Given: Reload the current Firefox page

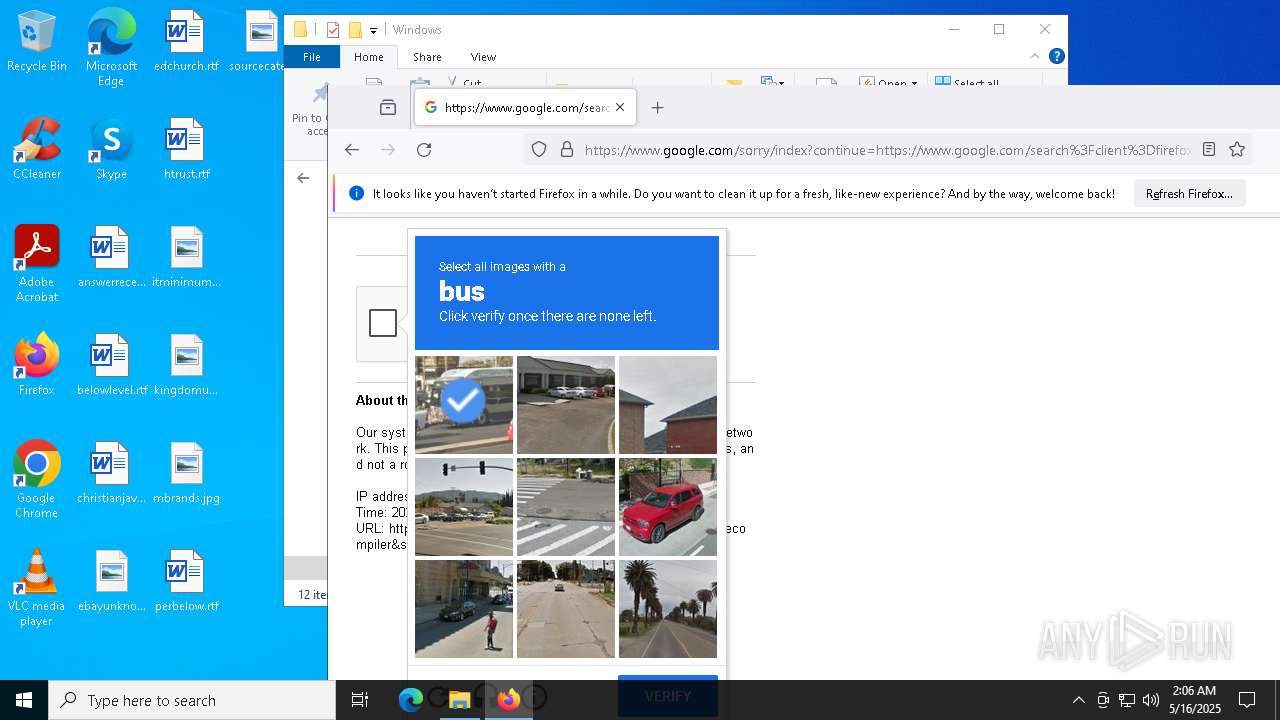Looking at the screenshot, I should [x=424, y=150].
